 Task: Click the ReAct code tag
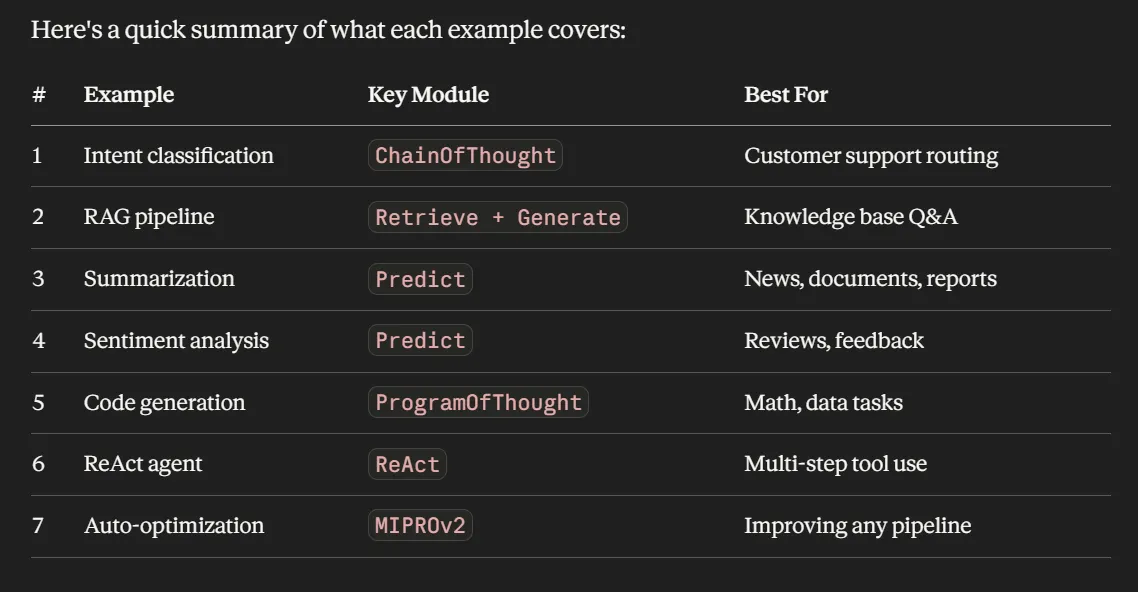tap(407, 464)
